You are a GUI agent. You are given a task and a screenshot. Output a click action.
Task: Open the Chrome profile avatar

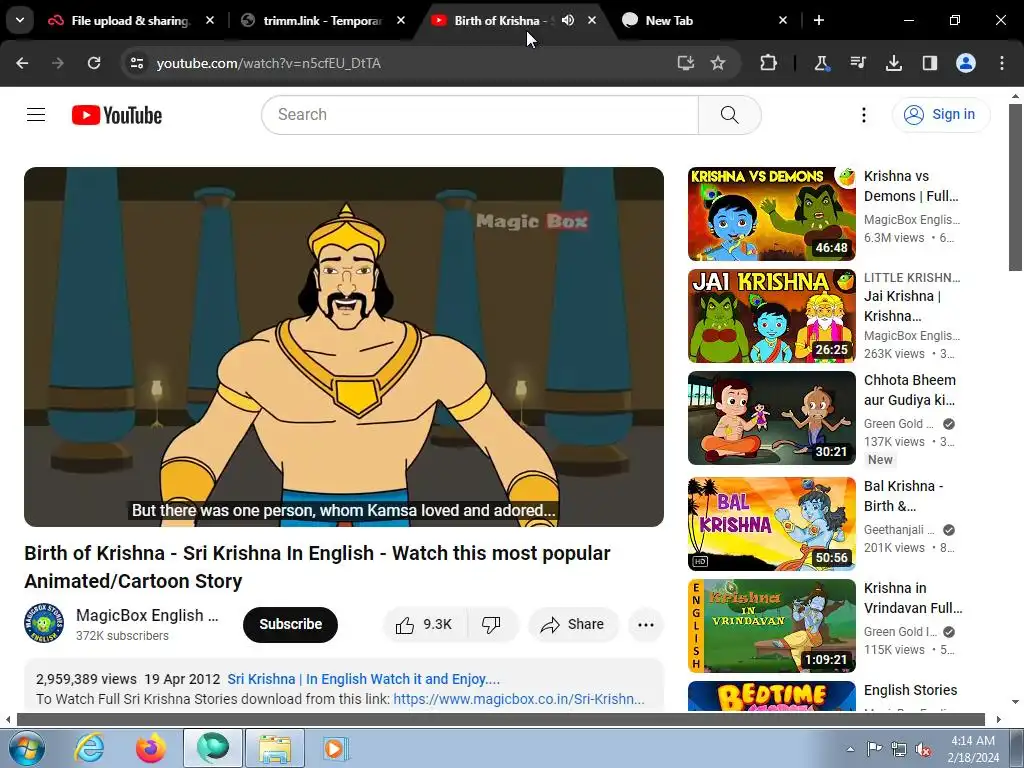click(966, 63)
